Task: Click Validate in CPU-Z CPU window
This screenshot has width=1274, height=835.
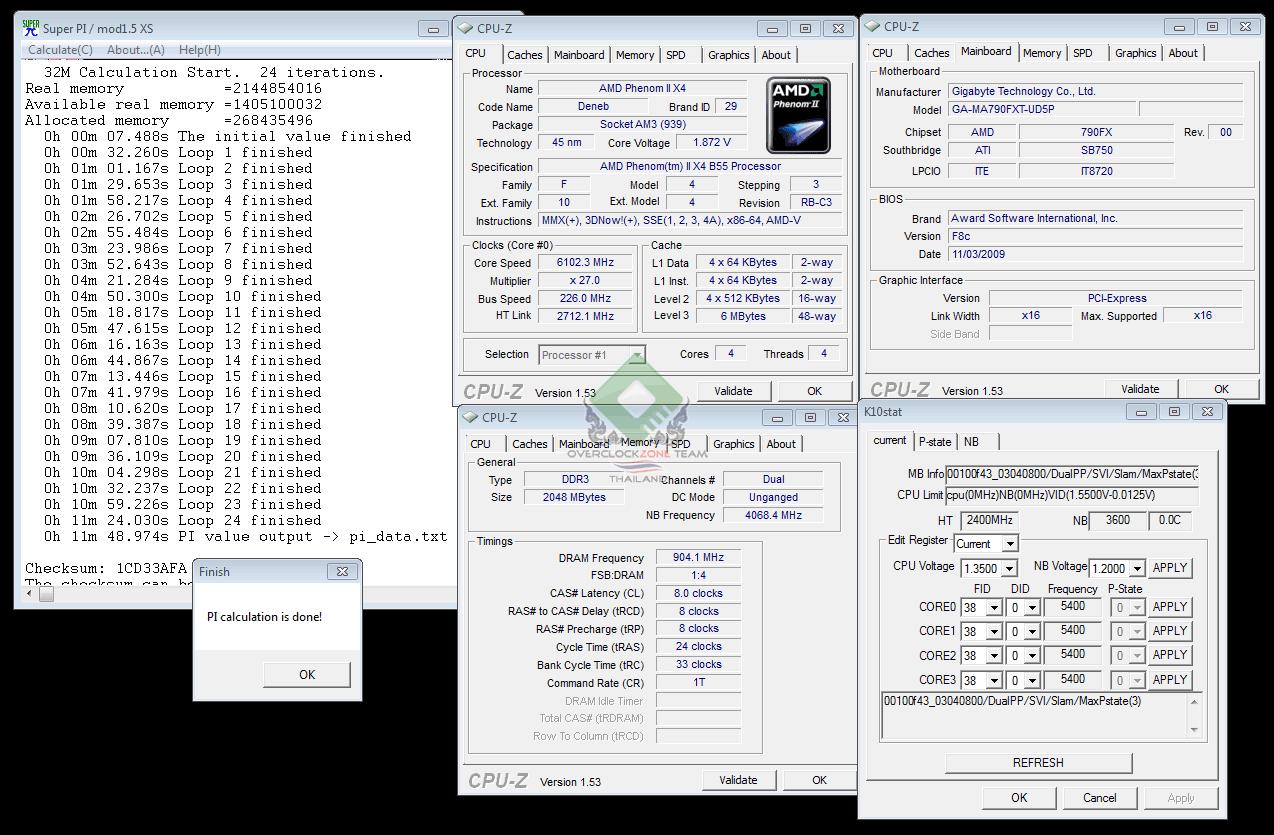Action: pyautogui.click(x=733, y=391)
